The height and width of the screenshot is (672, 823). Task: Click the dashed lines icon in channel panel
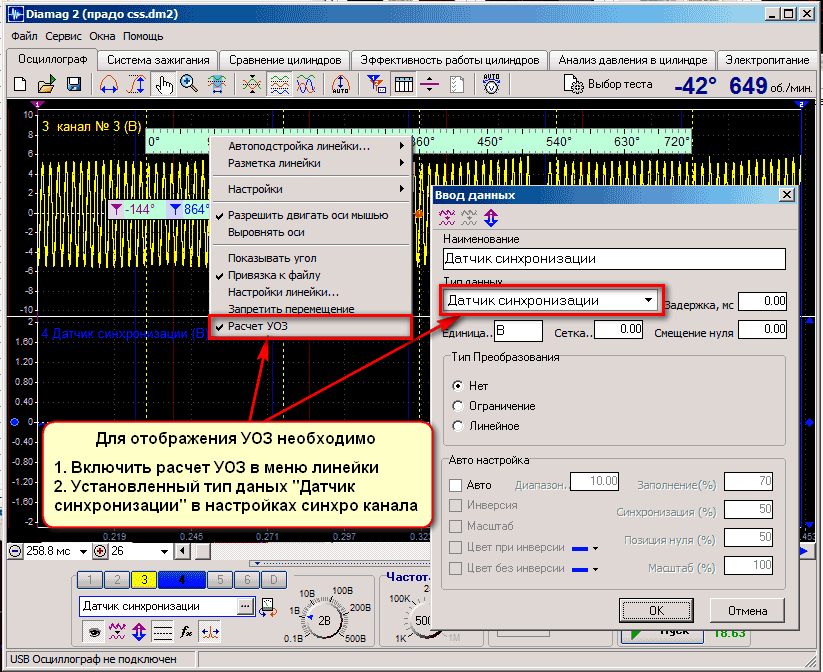point(163,632)
